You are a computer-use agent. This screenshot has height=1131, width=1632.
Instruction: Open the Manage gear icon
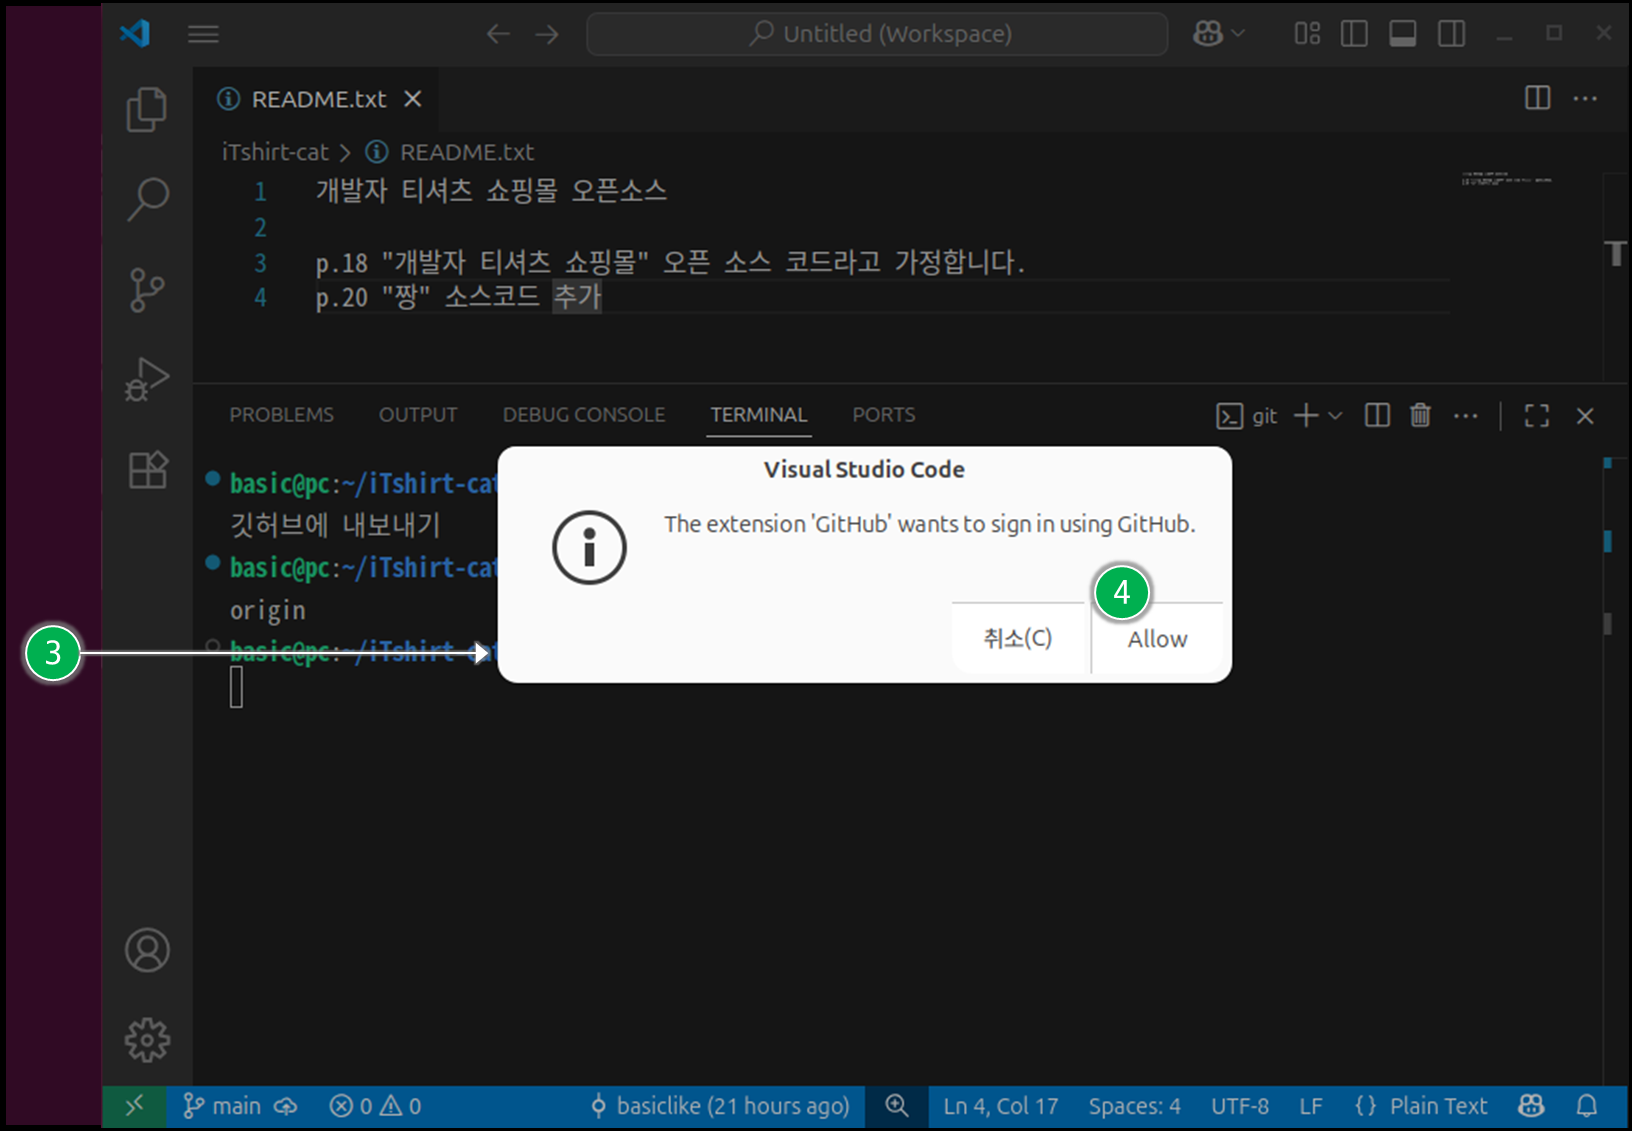tap(147, 1040)
